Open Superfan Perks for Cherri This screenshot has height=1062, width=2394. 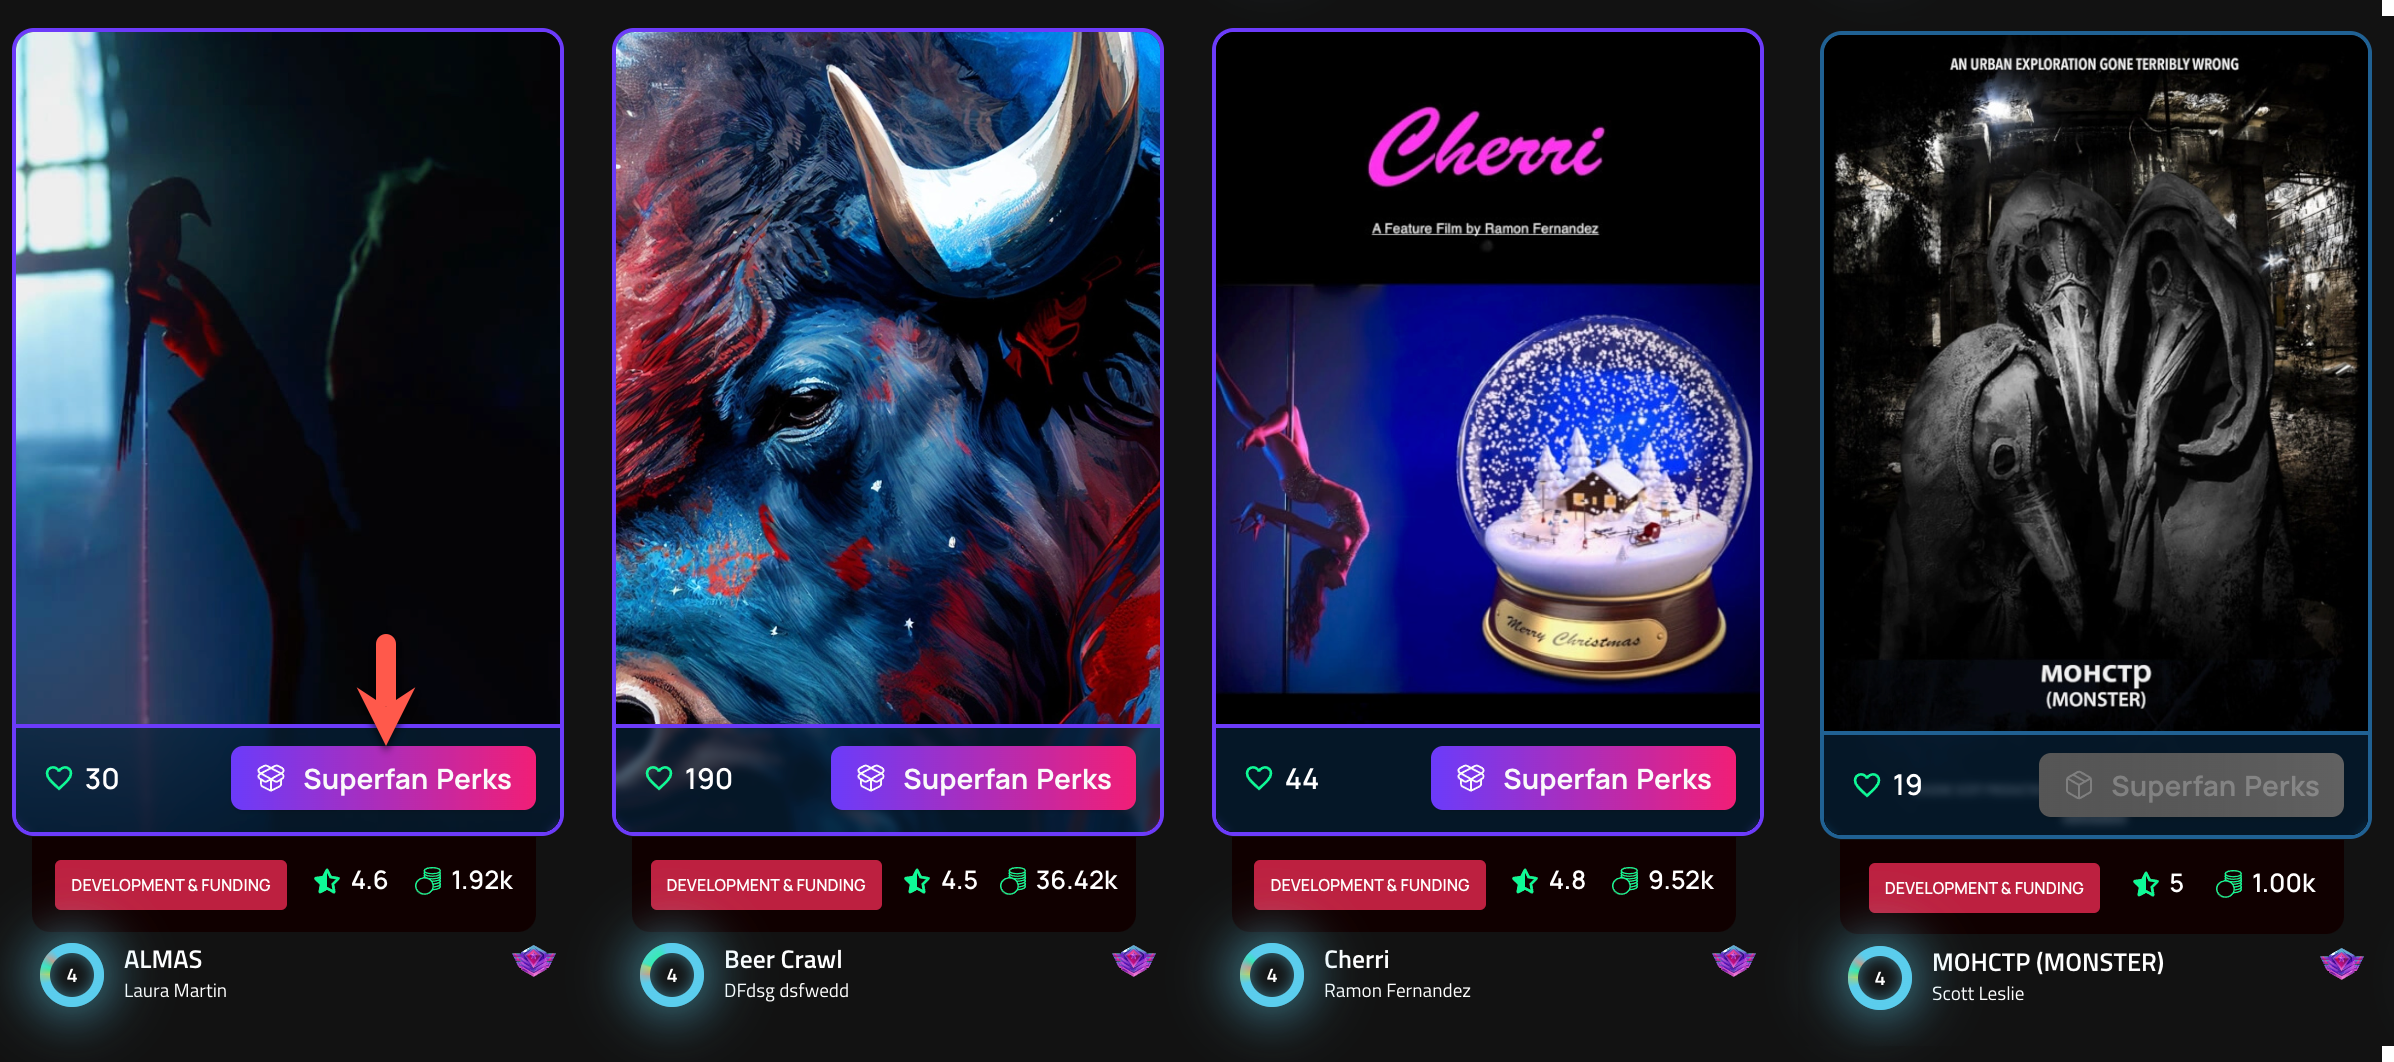[1583, 778]
